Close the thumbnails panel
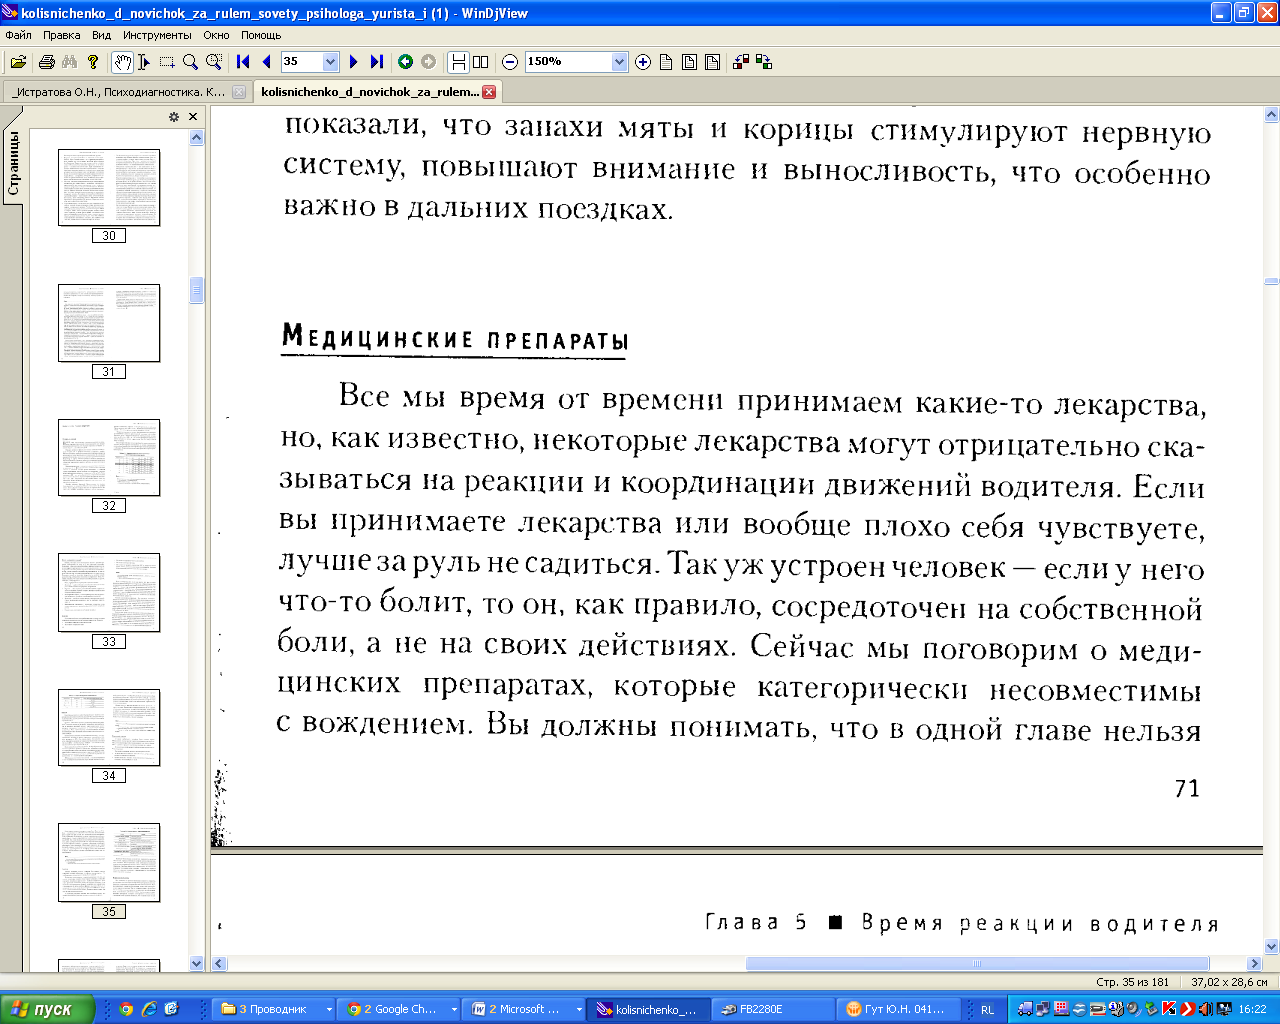 click(193, 117)
